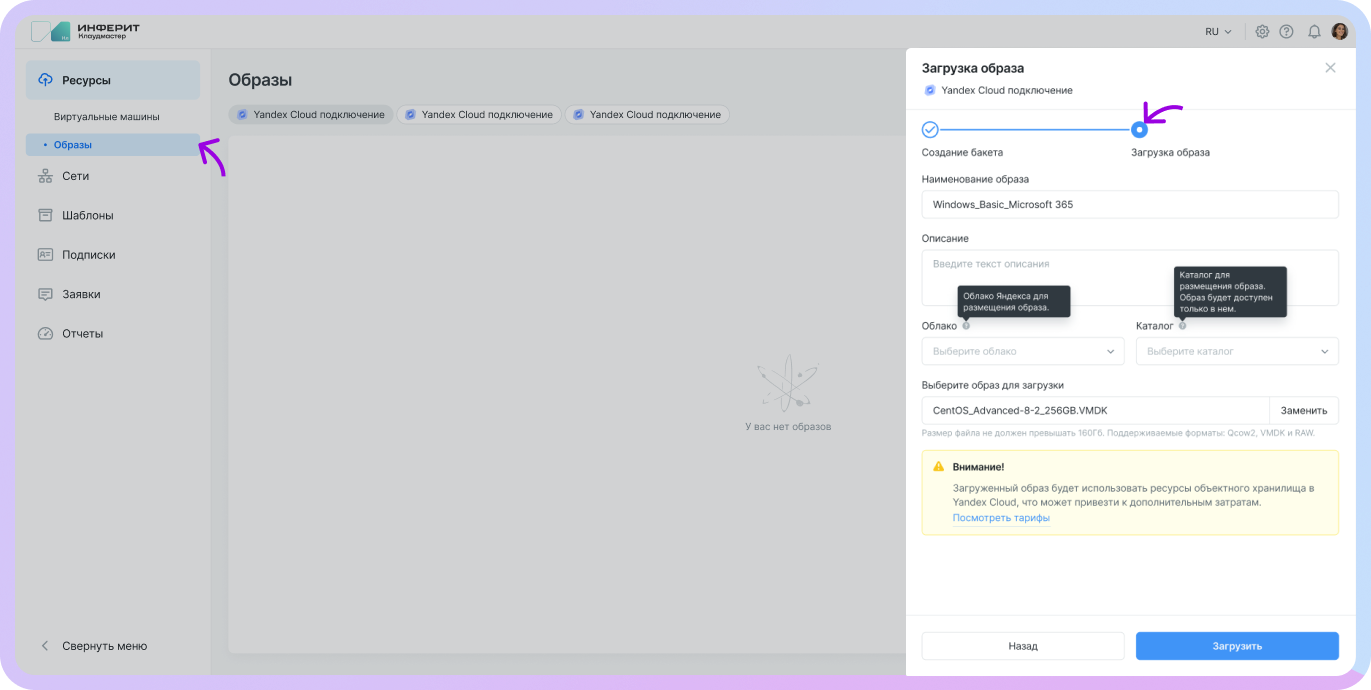Viewport: 1371px width, 690px height.
Task: Open the Посмотреть тарифы link
Action: pyautogui.click(x=1001, y=518)
